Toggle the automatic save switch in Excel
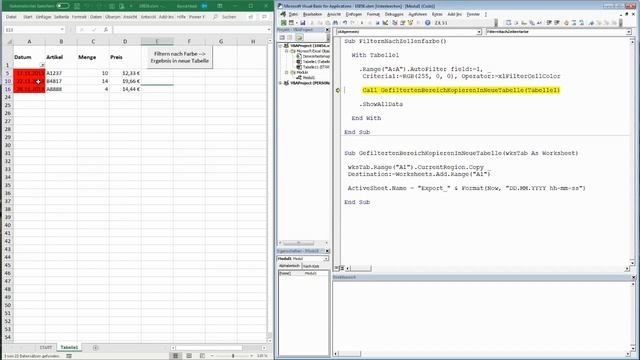Viewport: 640px width, 360px height. click(62, 6)
